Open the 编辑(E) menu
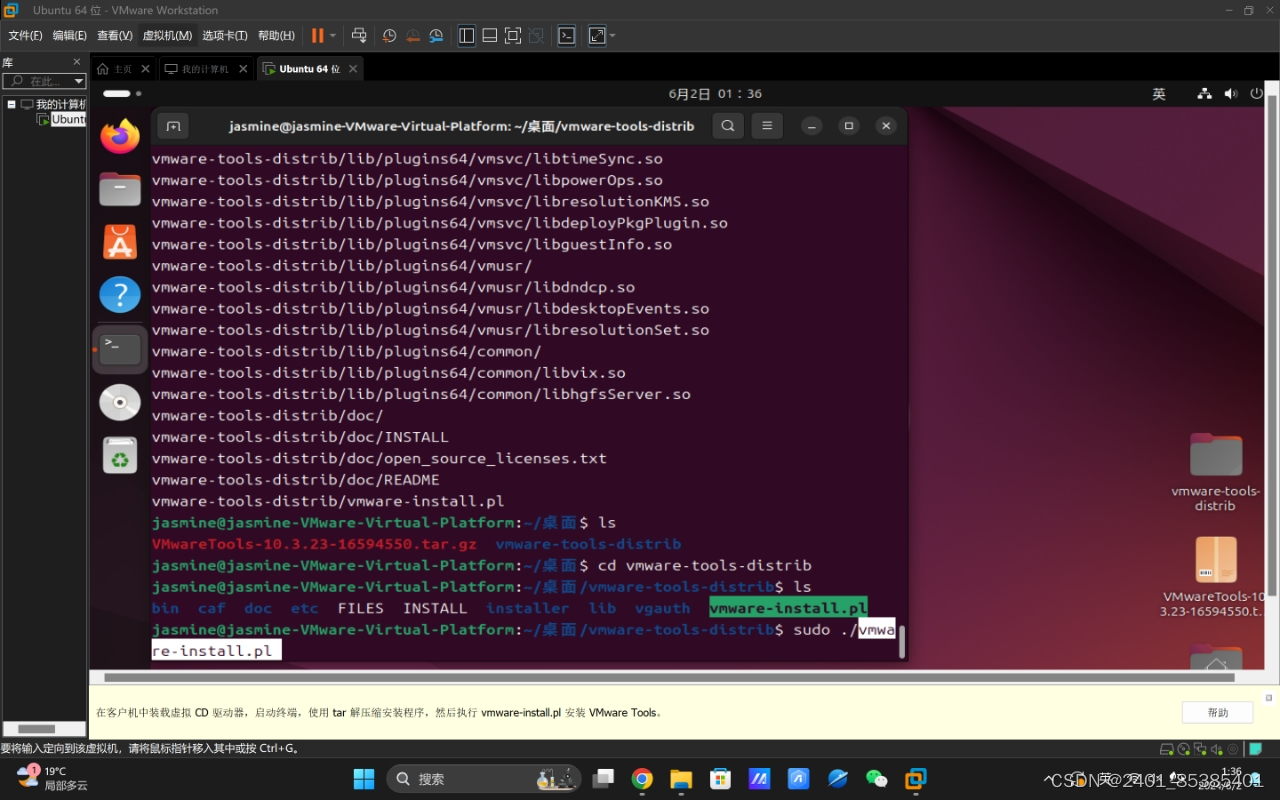The width and height of the screenshot is (1280, 800). (x=70, y=35)
